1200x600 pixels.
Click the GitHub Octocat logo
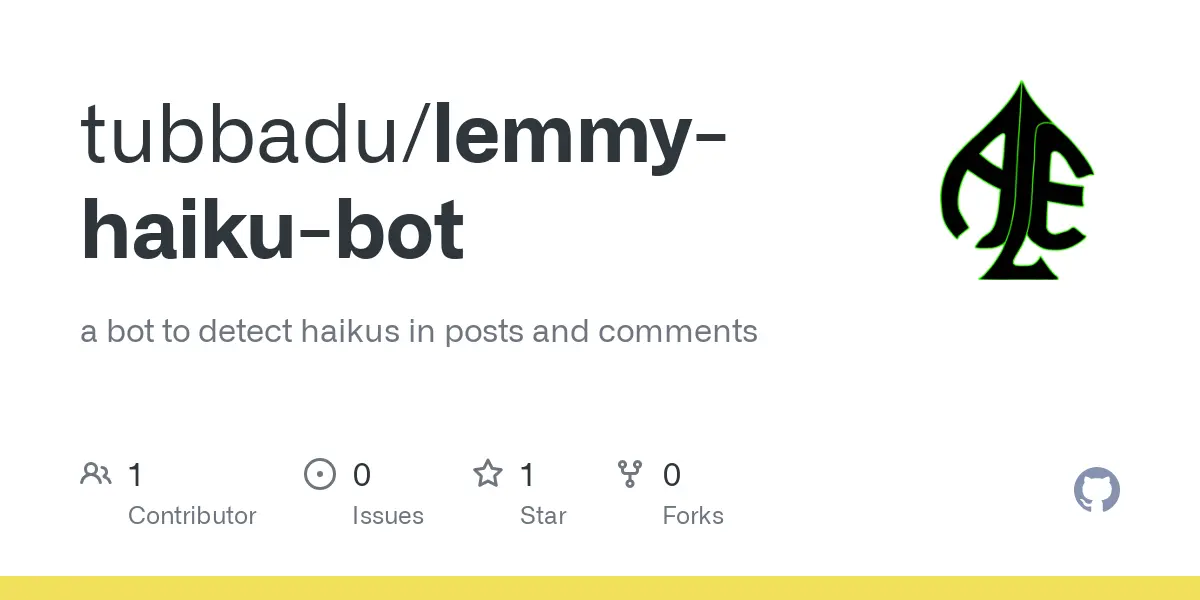click(1097, 491)
